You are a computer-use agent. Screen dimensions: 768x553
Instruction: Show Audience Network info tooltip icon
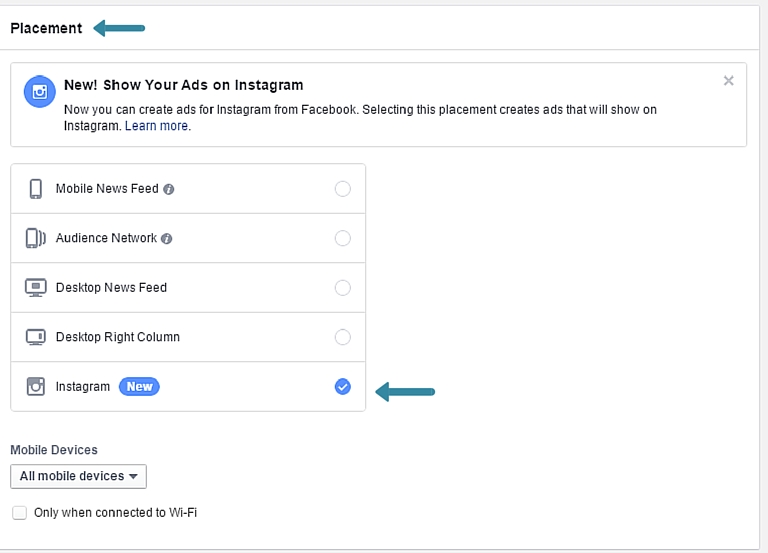point(167,239)
